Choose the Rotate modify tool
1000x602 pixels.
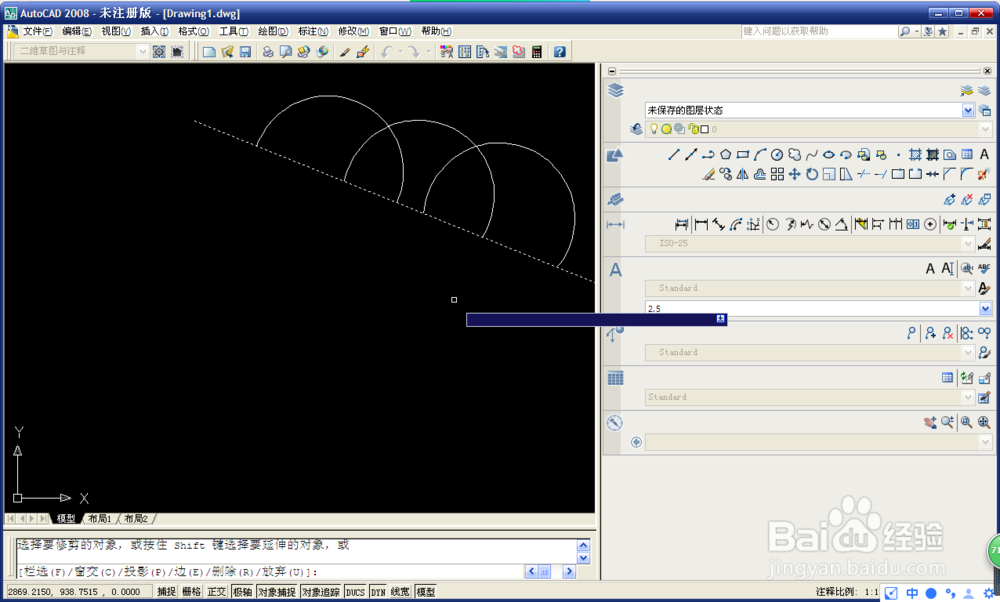tap(811, 174)
